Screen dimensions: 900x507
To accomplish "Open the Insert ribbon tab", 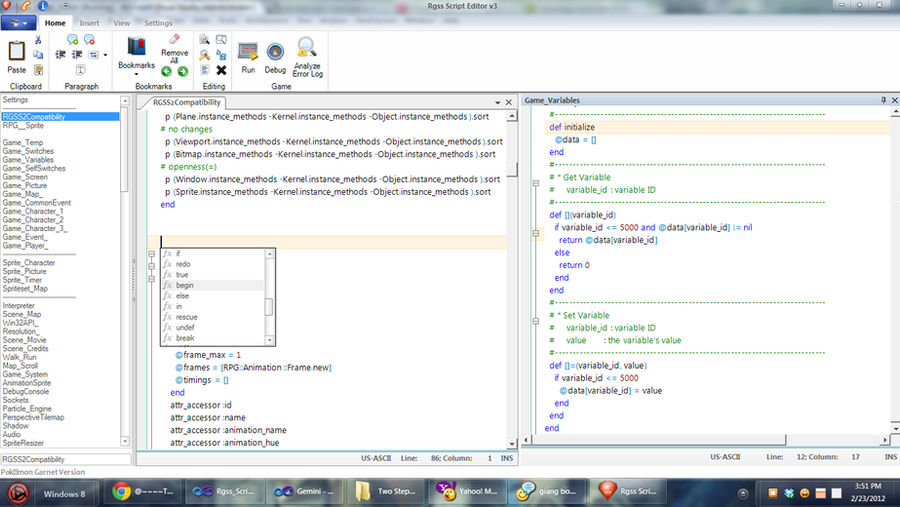I will click(89, 23).
